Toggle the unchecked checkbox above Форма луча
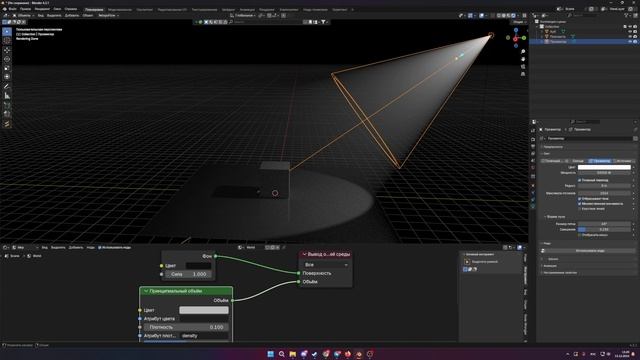 pos(580,209)
